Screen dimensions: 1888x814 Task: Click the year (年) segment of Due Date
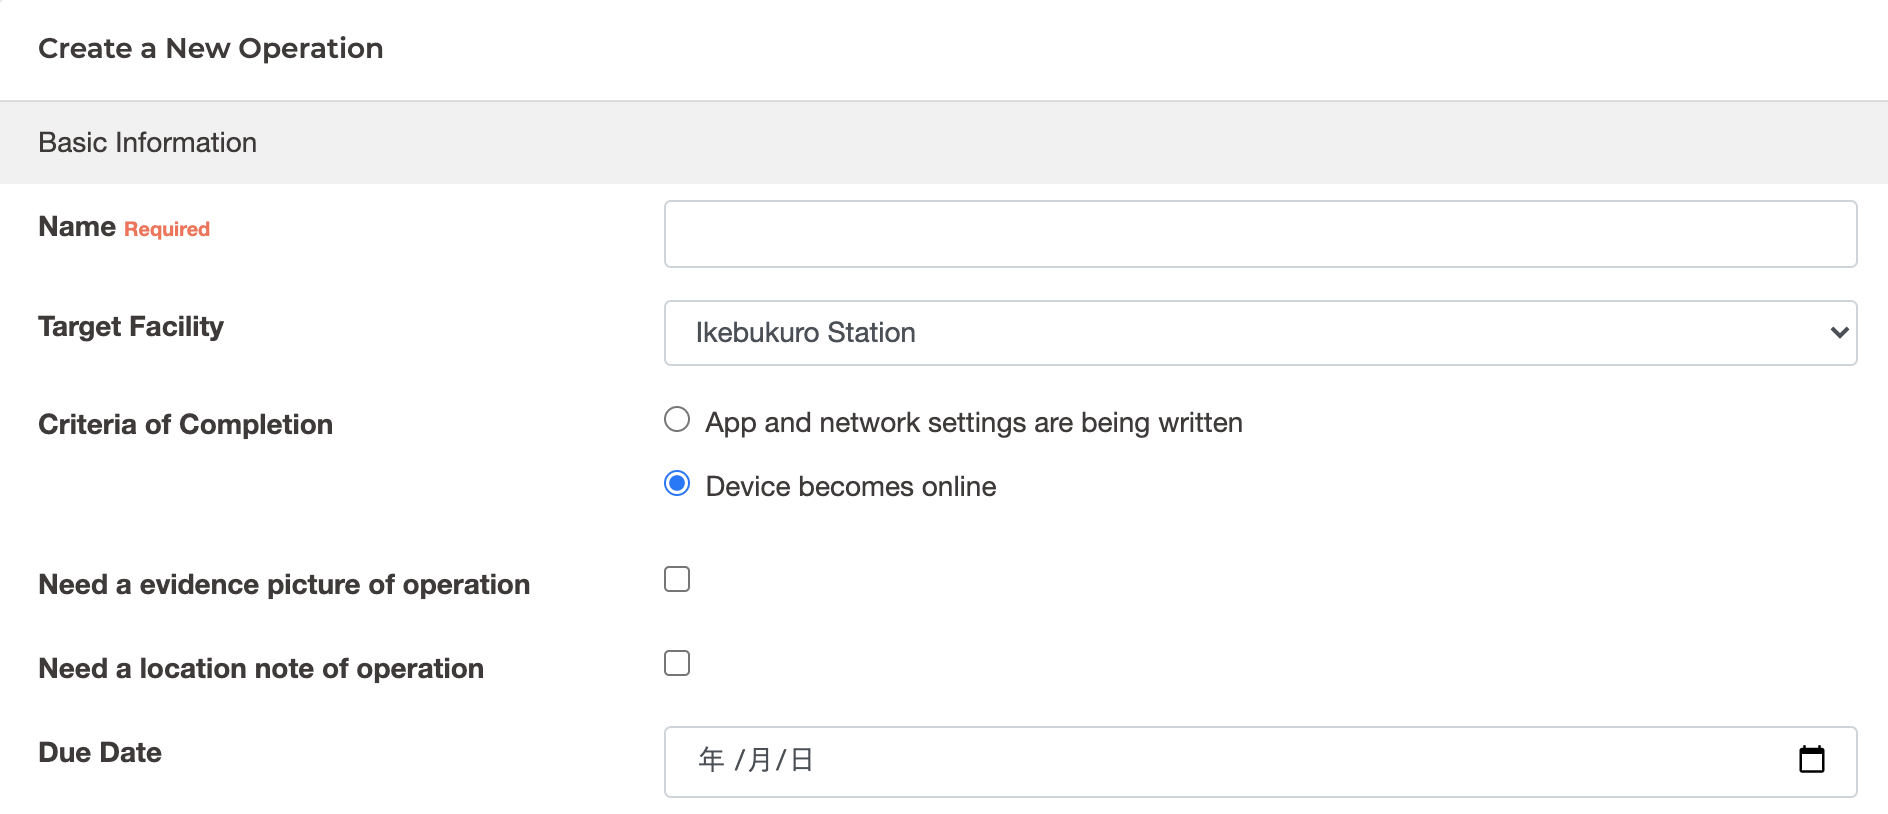pyautogui.click(x=711, y=760)
